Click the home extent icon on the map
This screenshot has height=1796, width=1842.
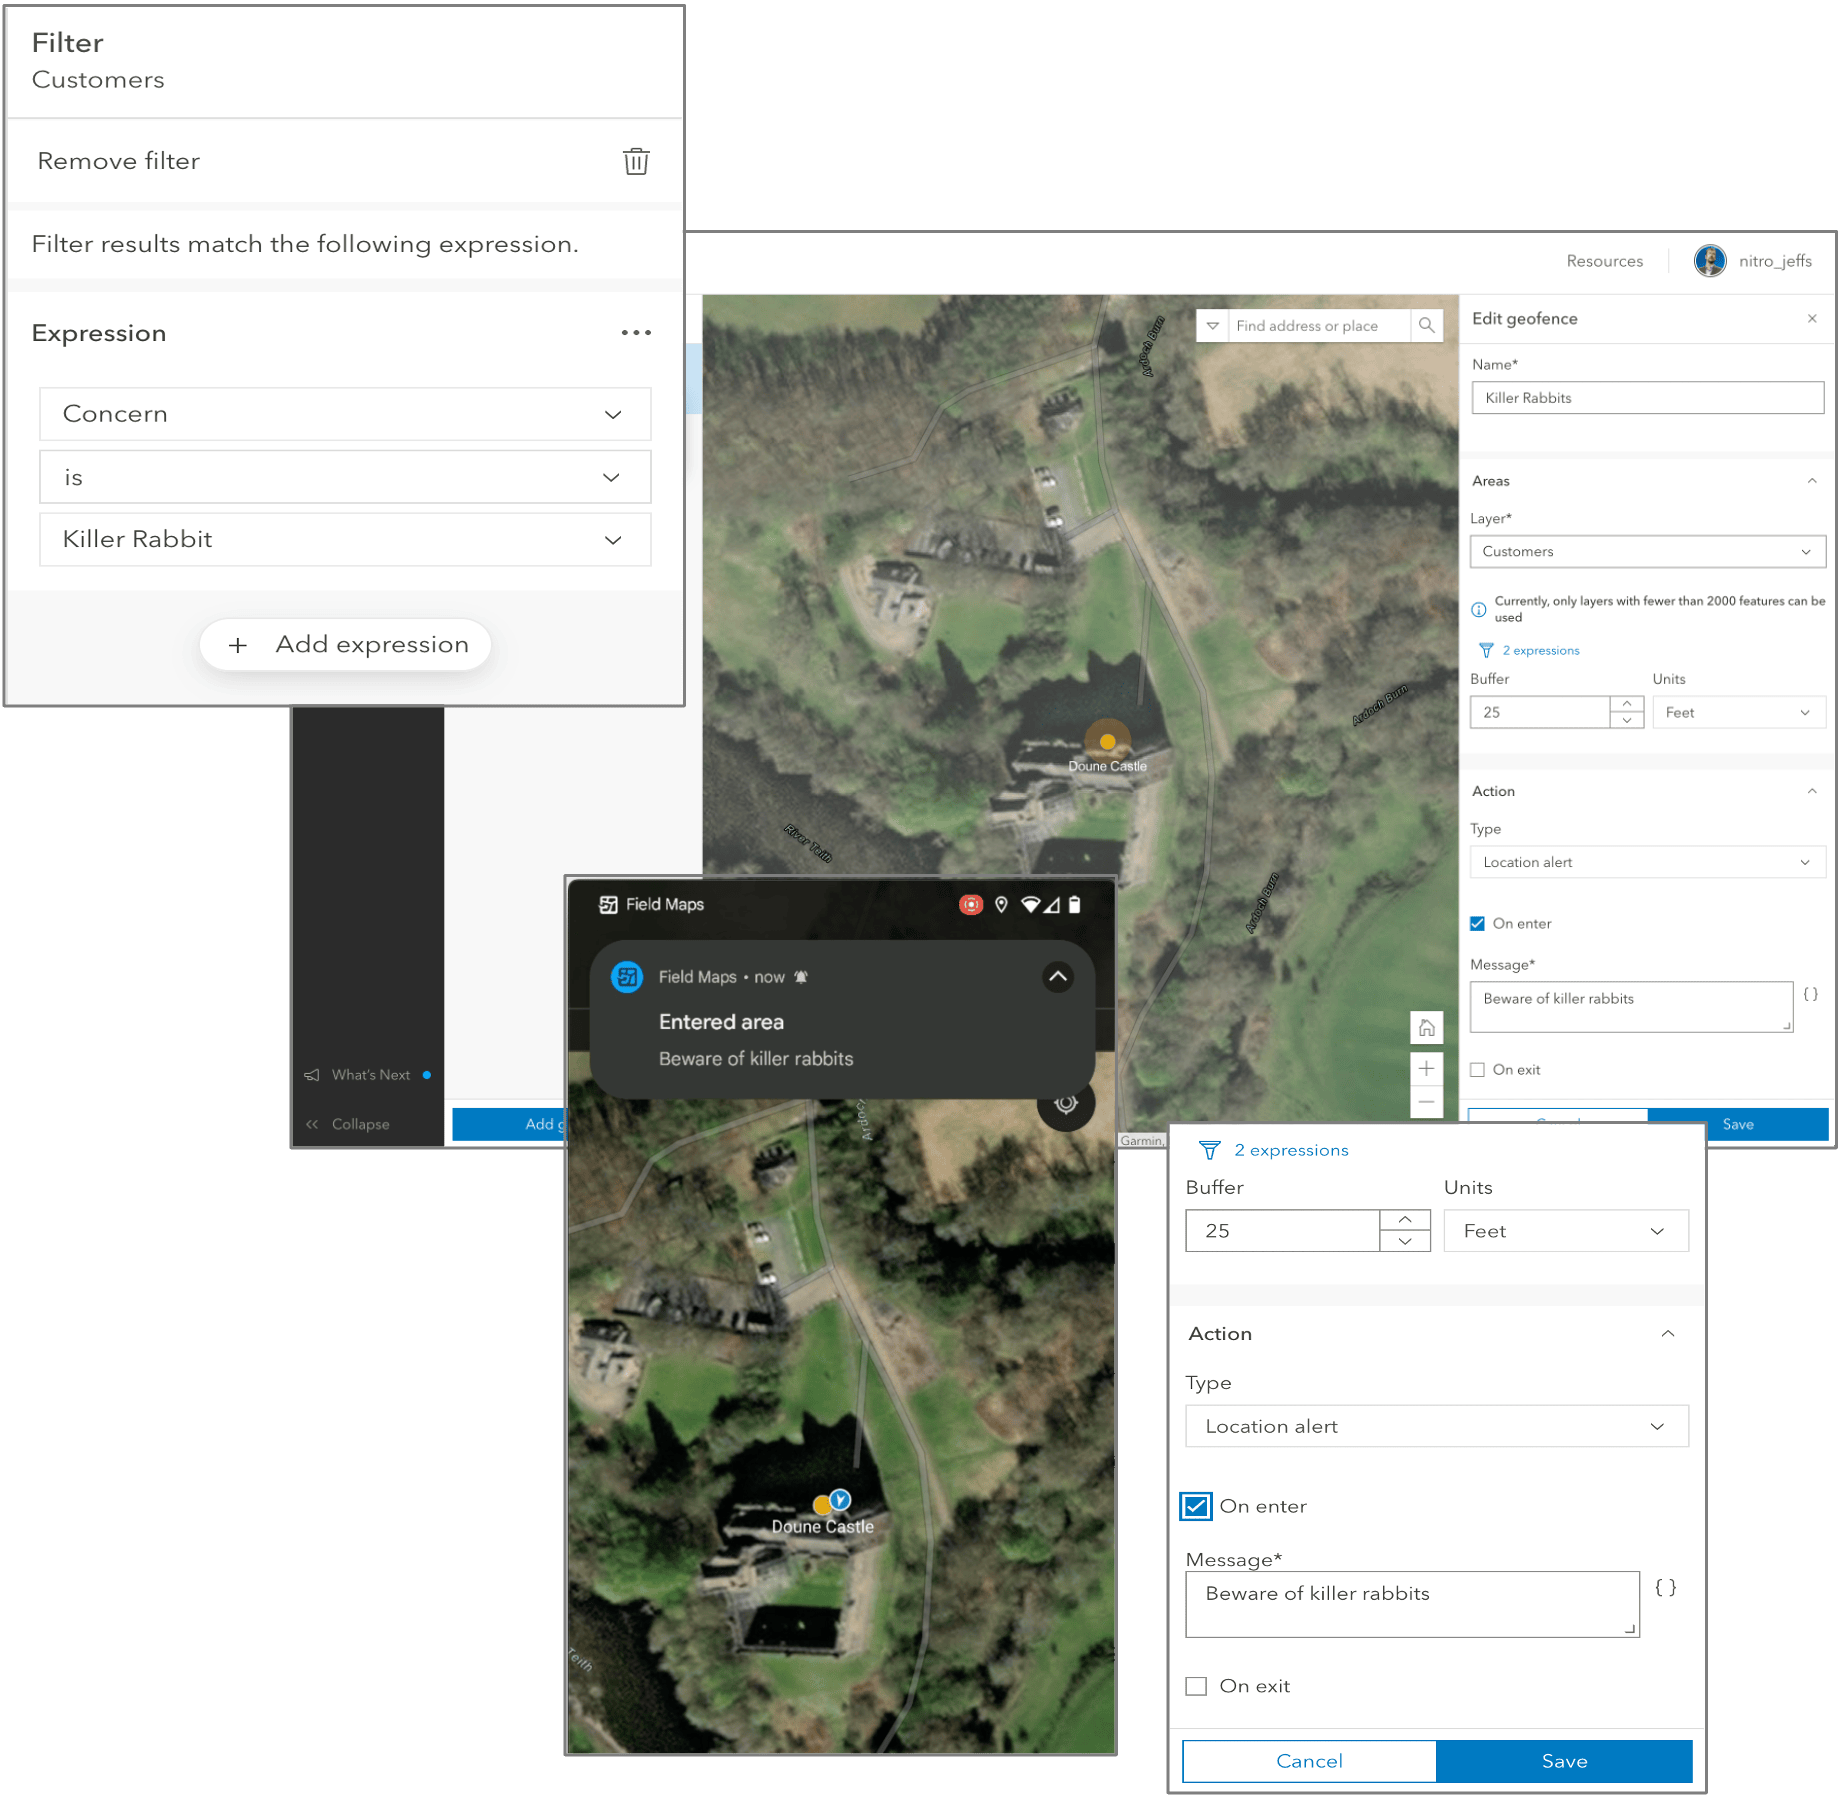pos(1427,1027)
